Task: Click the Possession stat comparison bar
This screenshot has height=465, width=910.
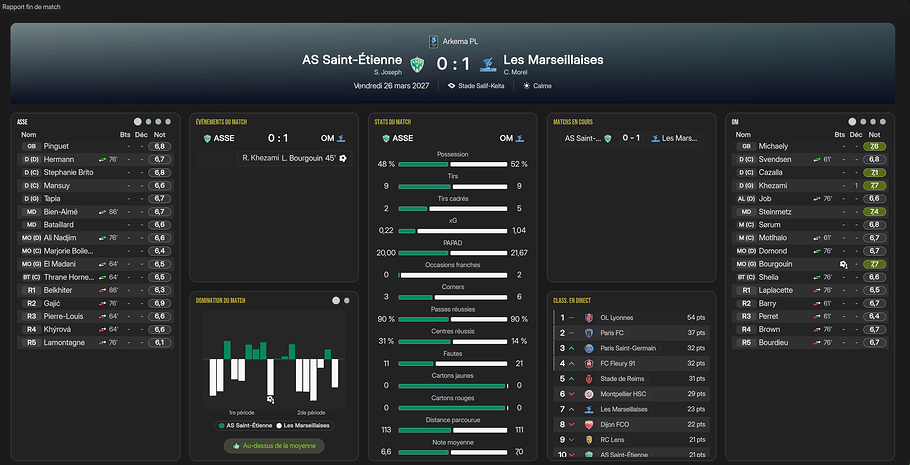Action: (x=453, y=164)
